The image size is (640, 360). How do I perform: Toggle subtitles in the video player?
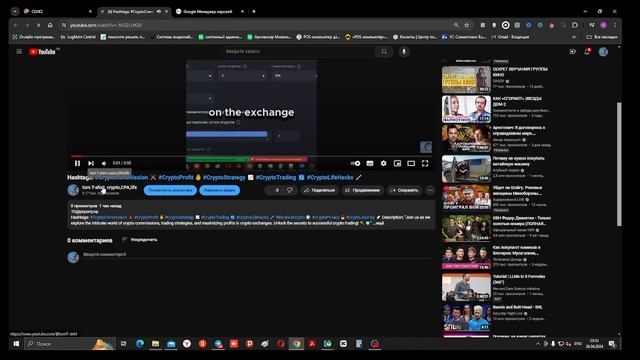tap(370, 163)
